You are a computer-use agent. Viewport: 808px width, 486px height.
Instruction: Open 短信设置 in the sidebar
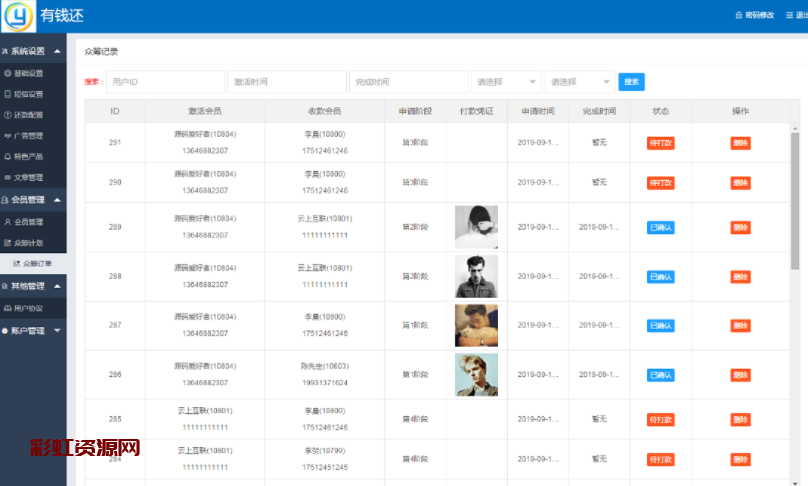point(24,94)
